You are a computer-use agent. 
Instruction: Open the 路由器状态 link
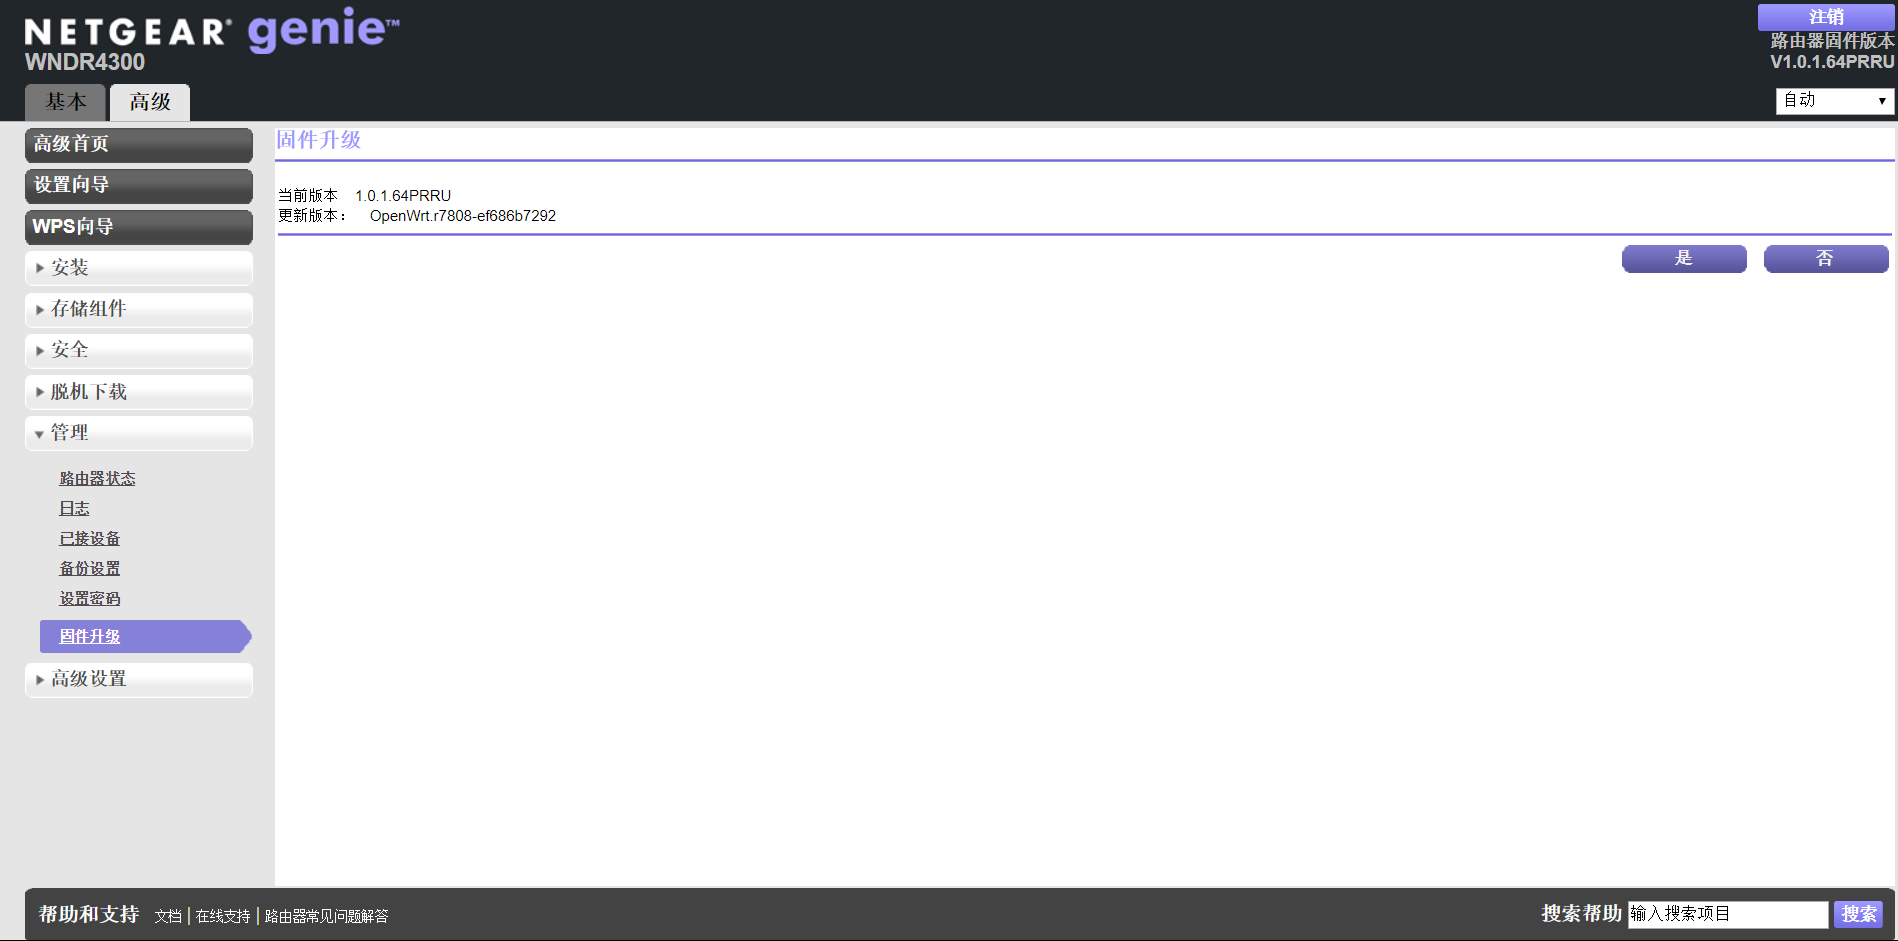[97, 479]
